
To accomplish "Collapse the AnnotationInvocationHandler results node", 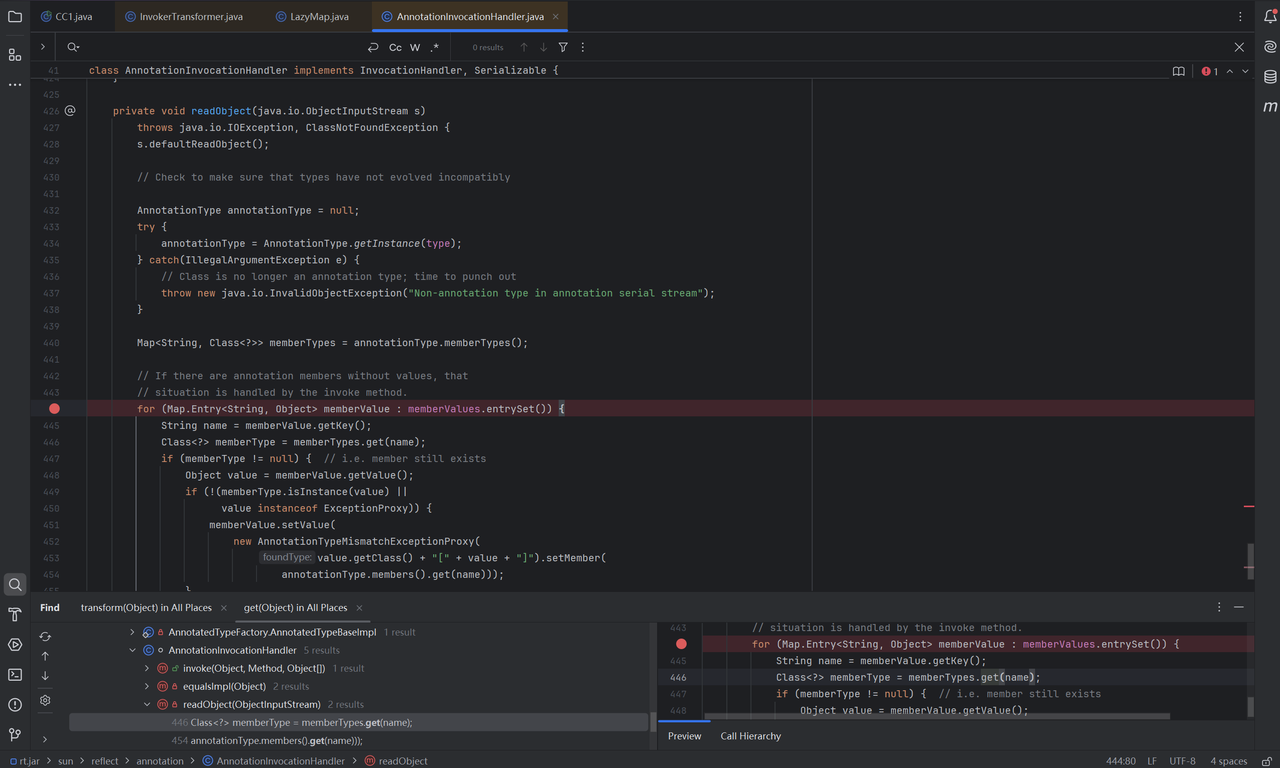I will 132,650.
